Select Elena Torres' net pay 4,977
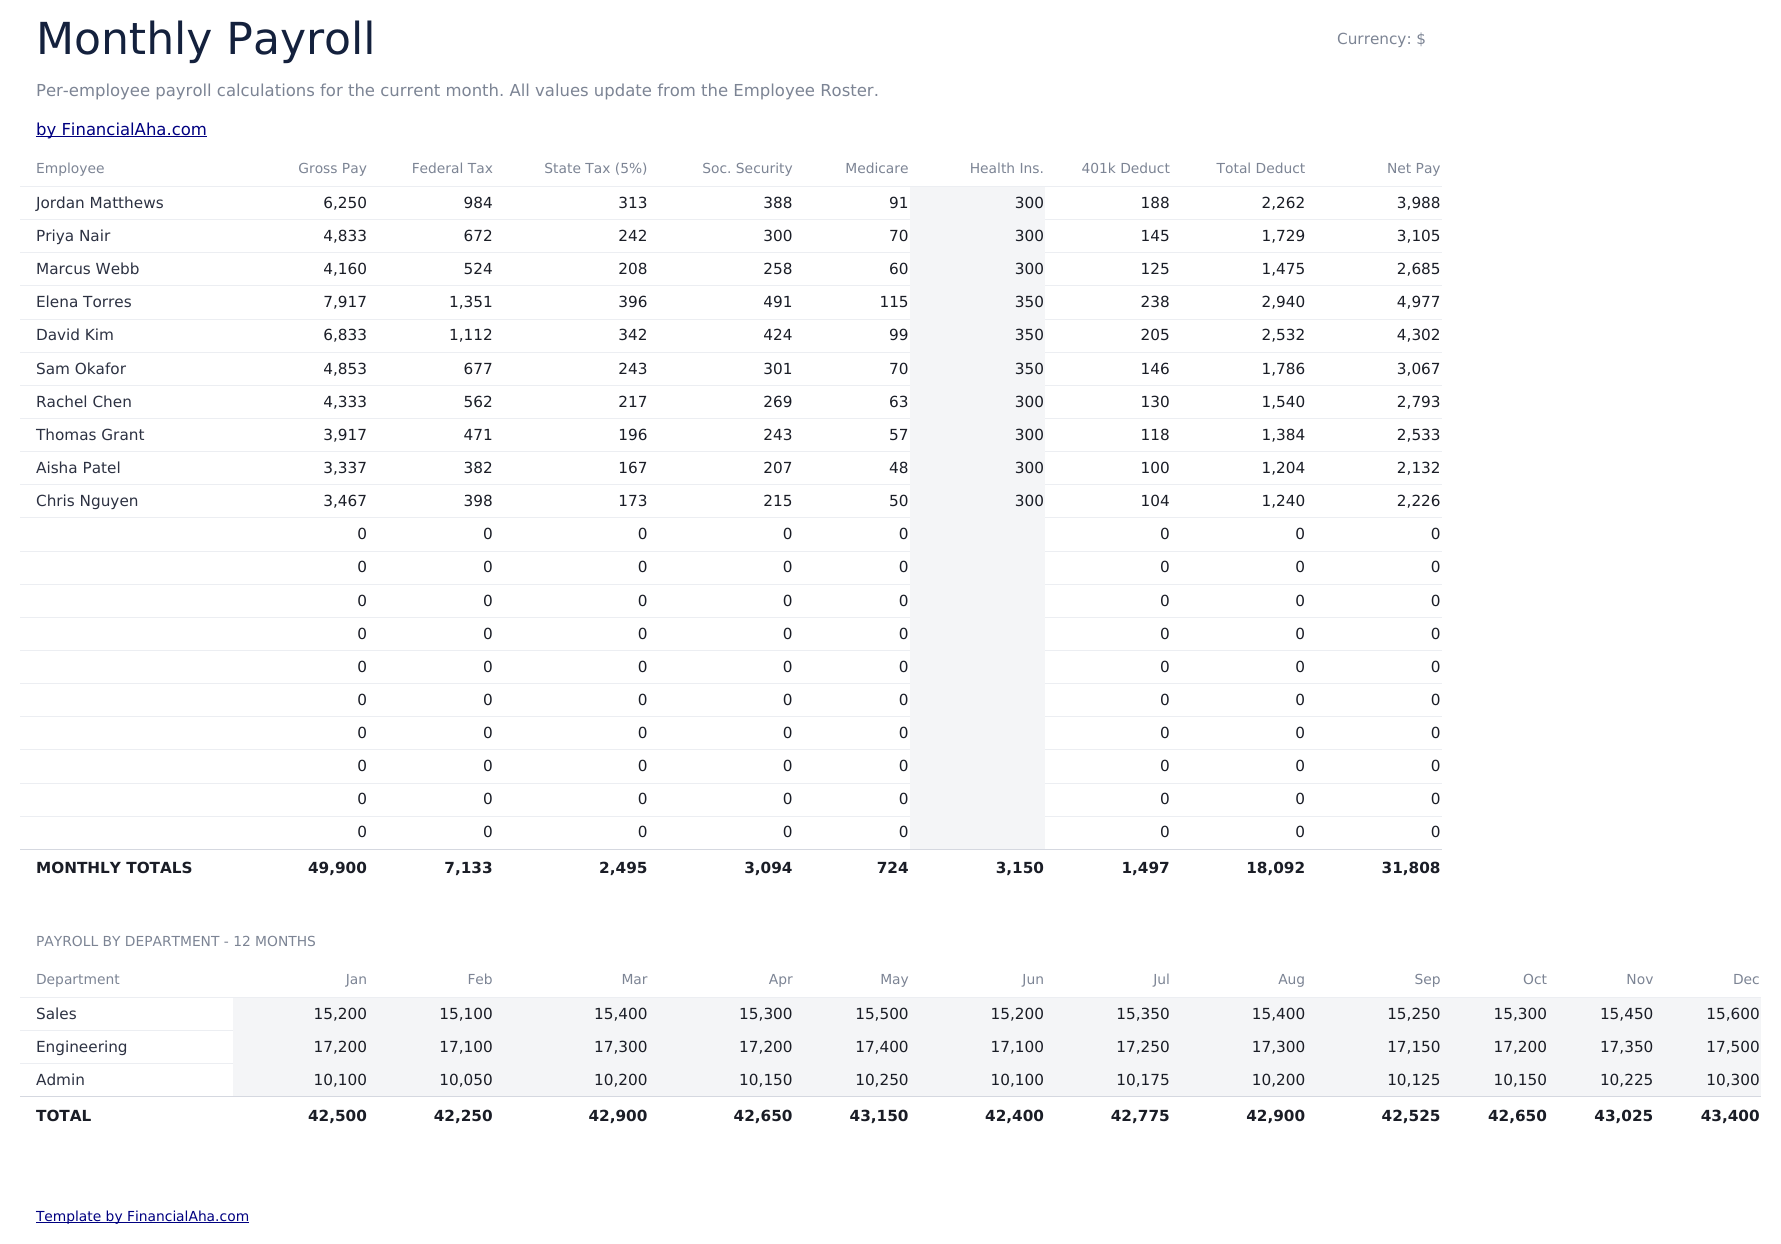The image size is (1781, 1244). tap(1418, 302)
